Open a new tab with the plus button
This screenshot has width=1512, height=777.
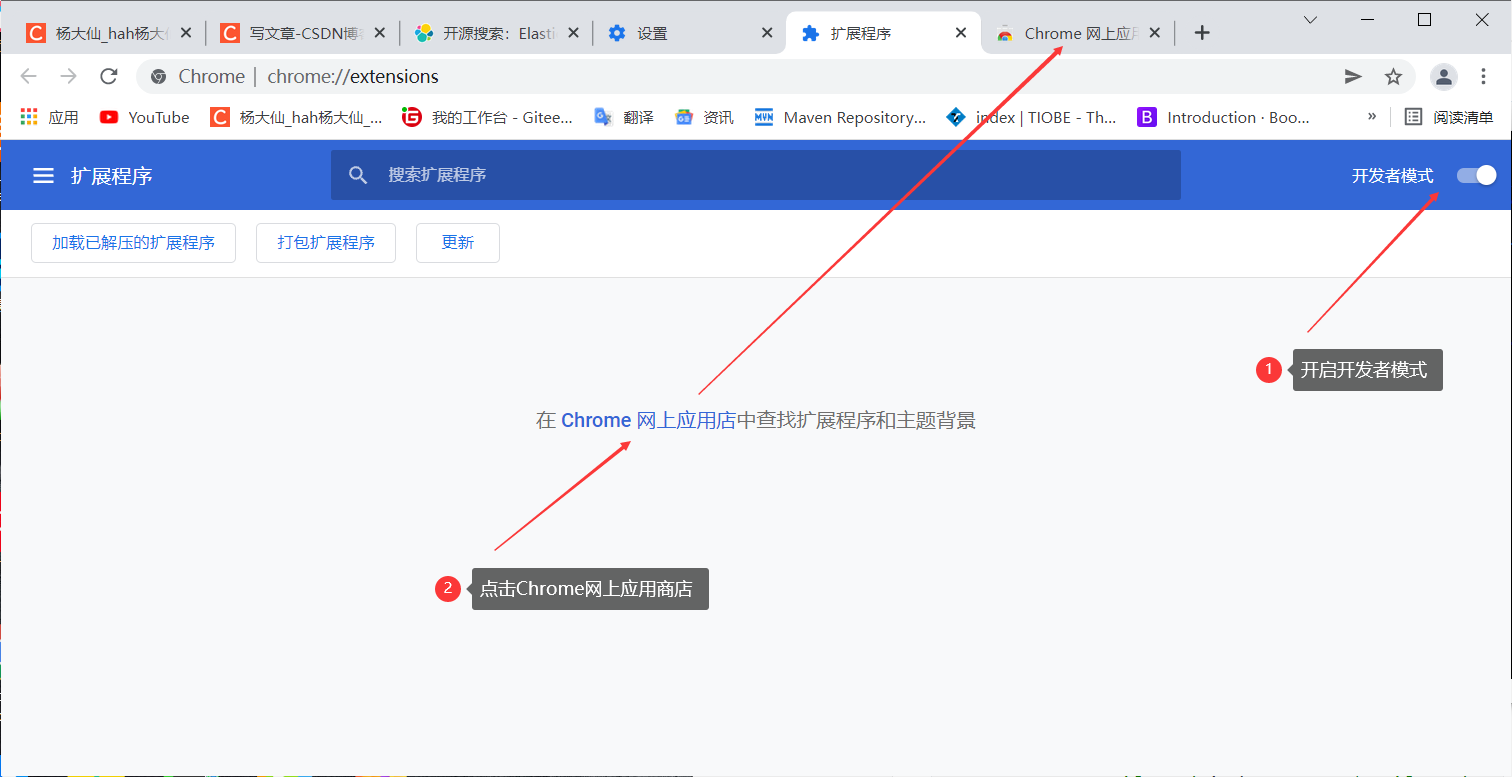click(1202, 33)
